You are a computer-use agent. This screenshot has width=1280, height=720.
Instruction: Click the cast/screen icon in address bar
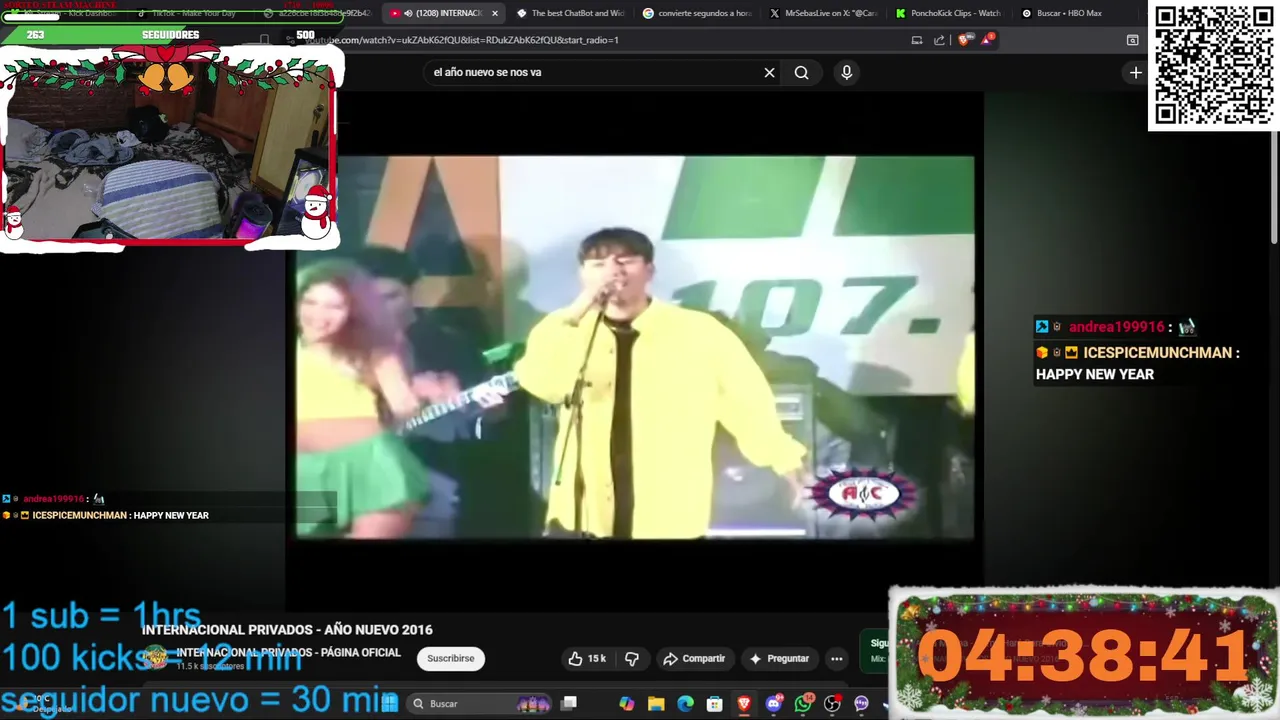point(917,40)
